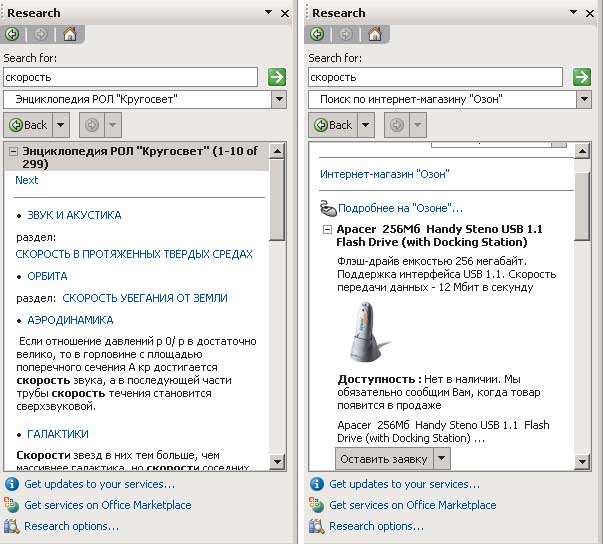This screenshot has width=603, height=544.
Task: Open right Research pane title menu arrow
Action: pos(573,13)
